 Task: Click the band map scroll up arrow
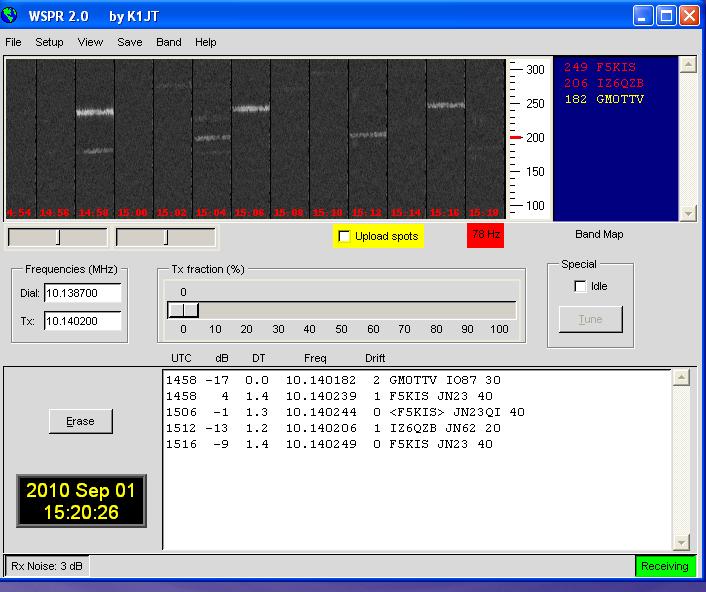(x=687, y=64)
